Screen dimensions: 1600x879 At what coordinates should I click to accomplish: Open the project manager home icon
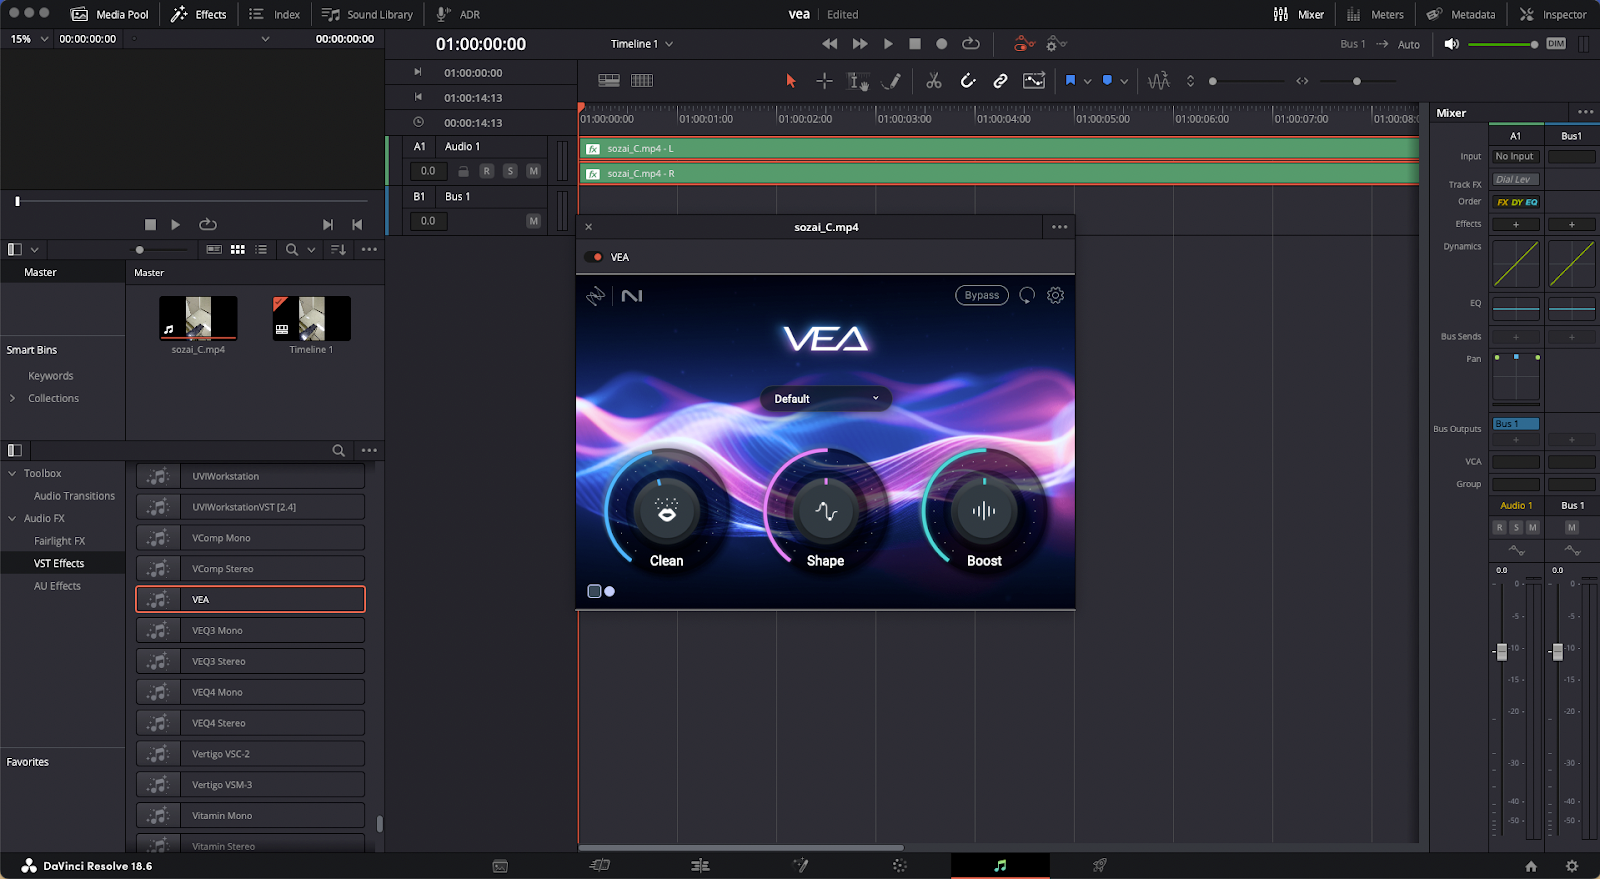click(x=1531, y=866)
